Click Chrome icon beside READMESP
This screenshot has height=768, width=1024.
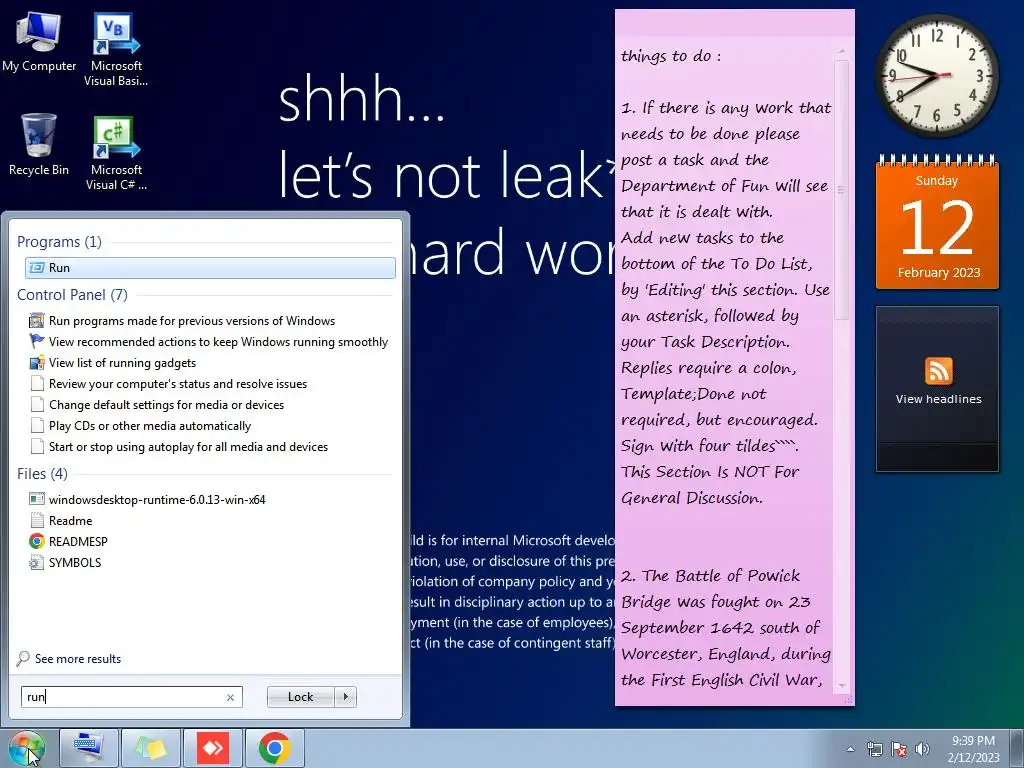(37, 541)
